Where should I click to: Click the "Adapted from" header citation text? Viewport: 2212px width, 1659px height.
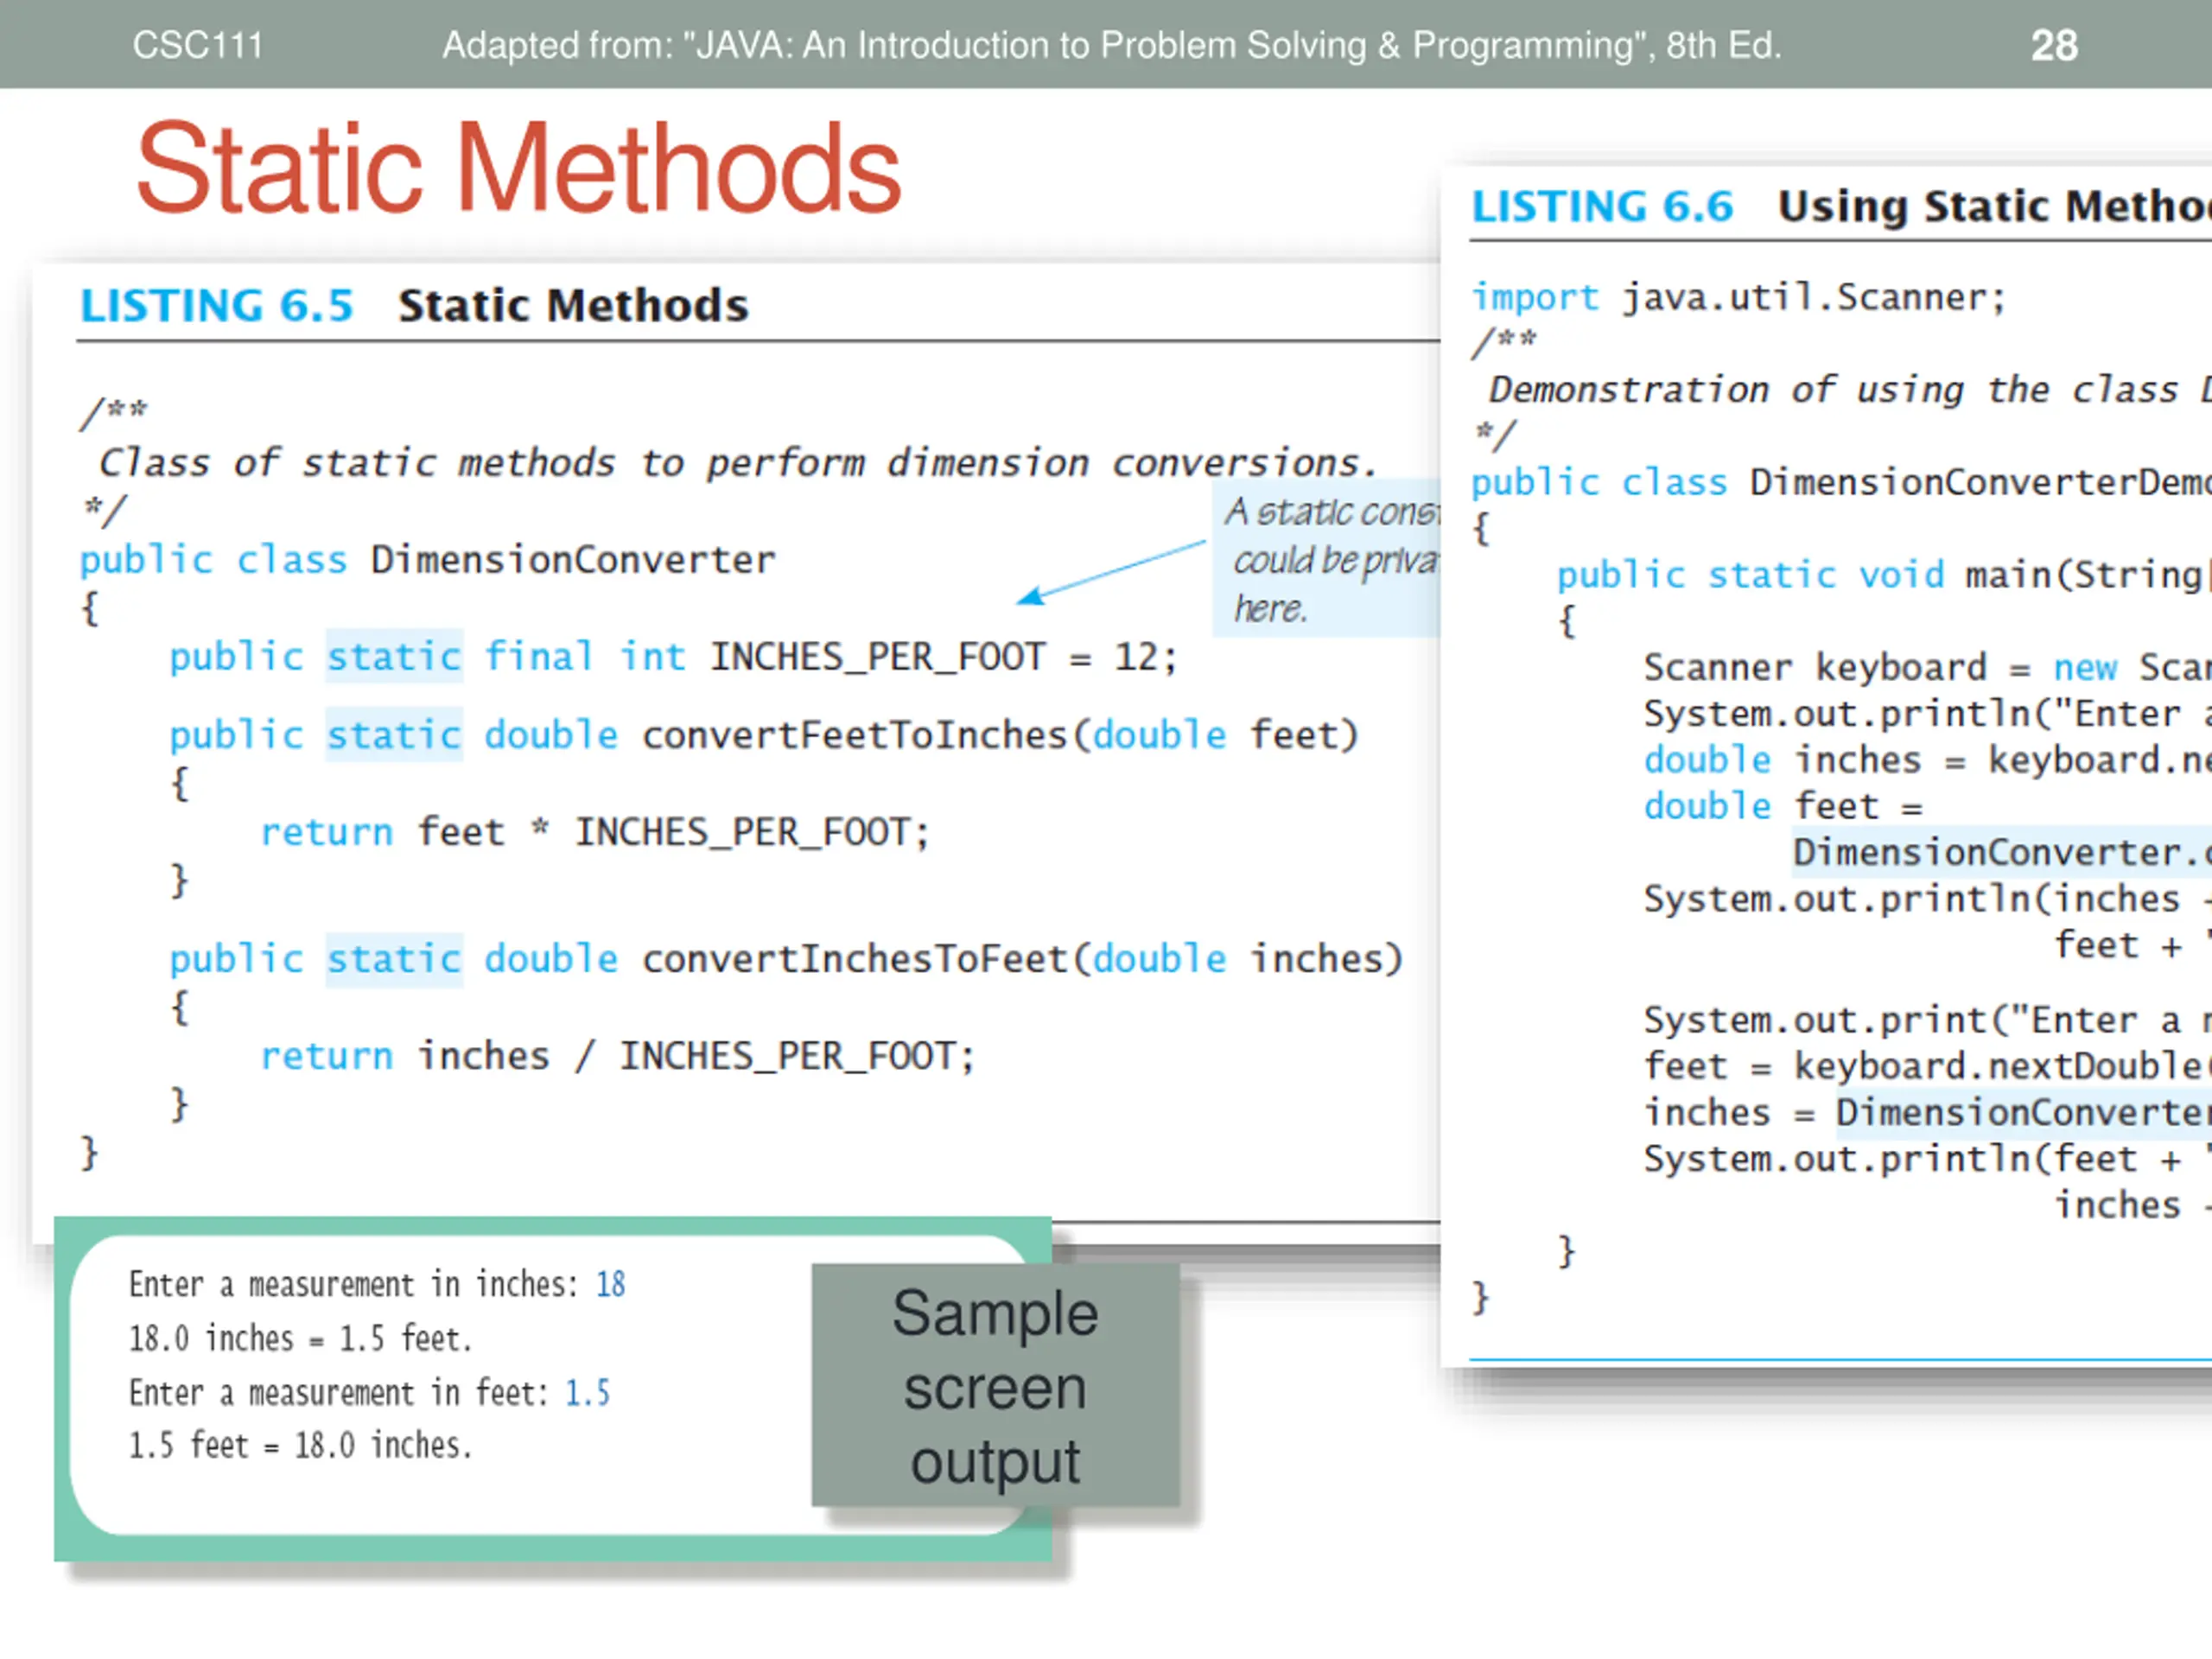pyautogui.click(x=1112, y=45)
